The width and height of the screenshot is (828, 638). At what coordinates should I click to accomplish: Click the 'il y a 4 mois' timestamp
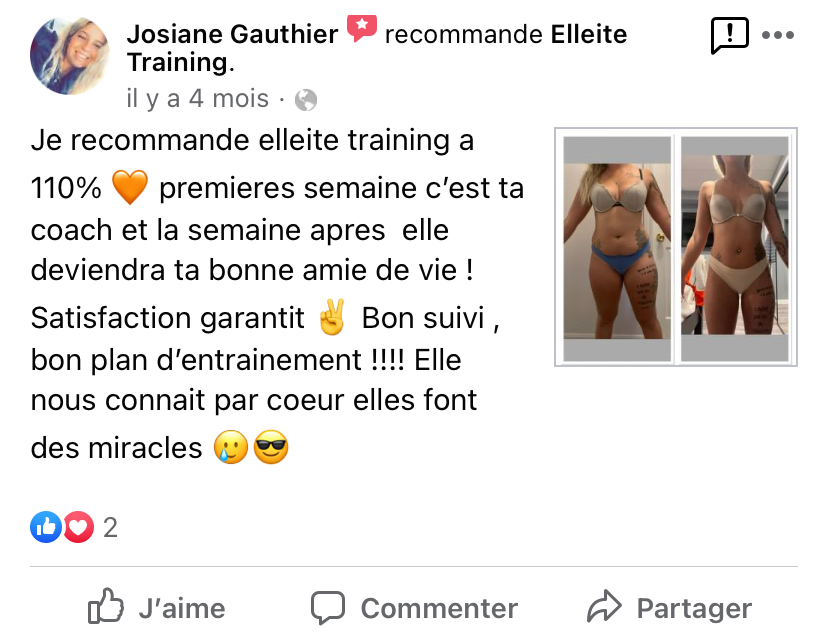point(197,99)
